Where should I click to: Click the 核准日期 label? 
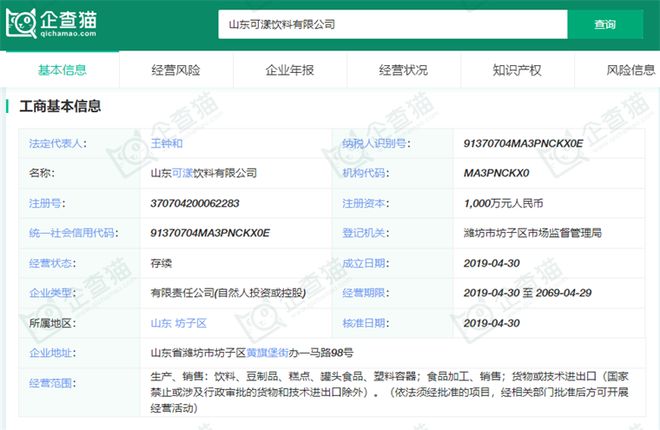click(x=365, y=323)
